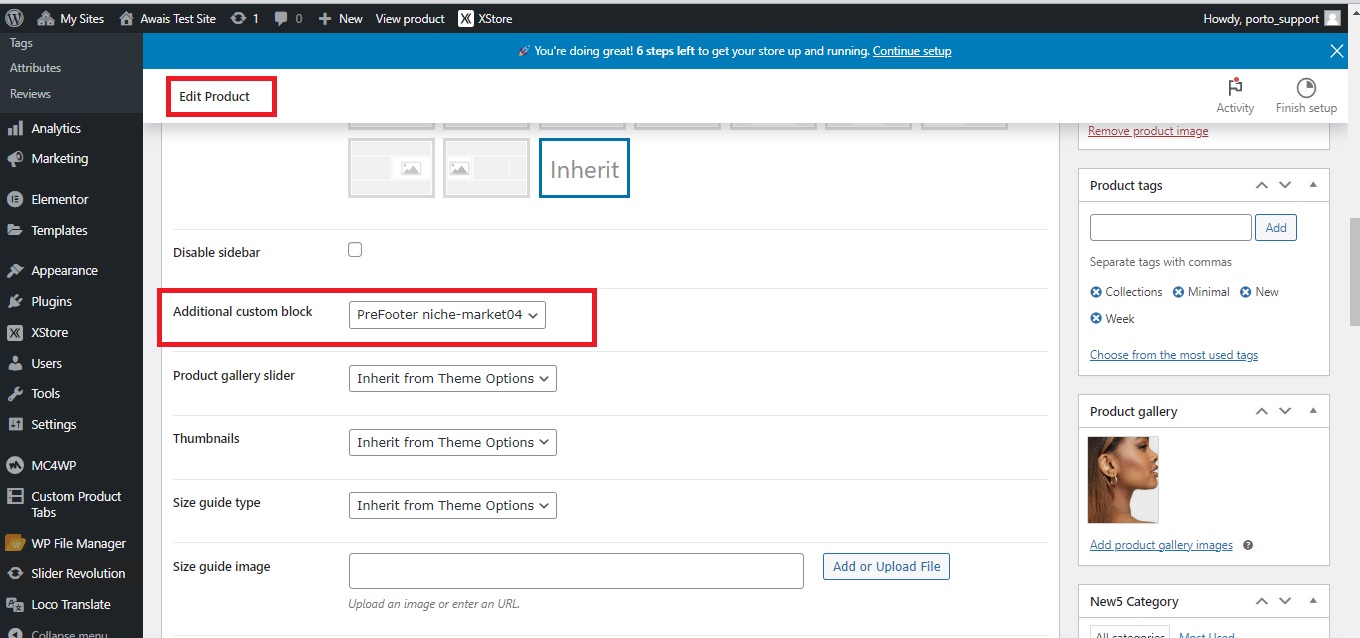Open My Sites menu
The image size is (1360, 638).
71,18
